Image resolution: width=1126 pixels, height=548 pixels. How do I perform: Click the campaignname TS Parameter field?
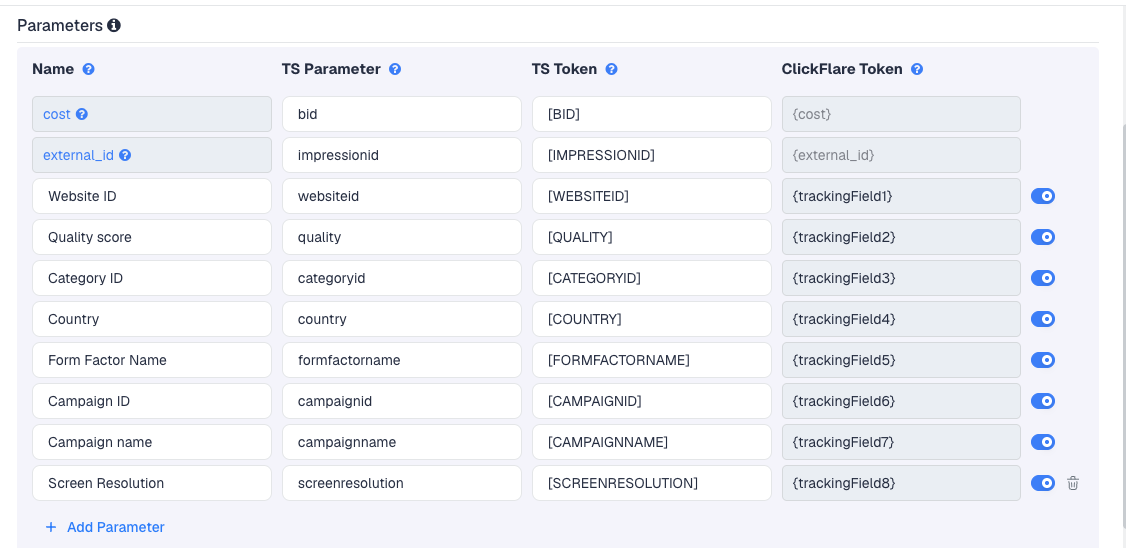pyautogui.click(x=402, y=442)
